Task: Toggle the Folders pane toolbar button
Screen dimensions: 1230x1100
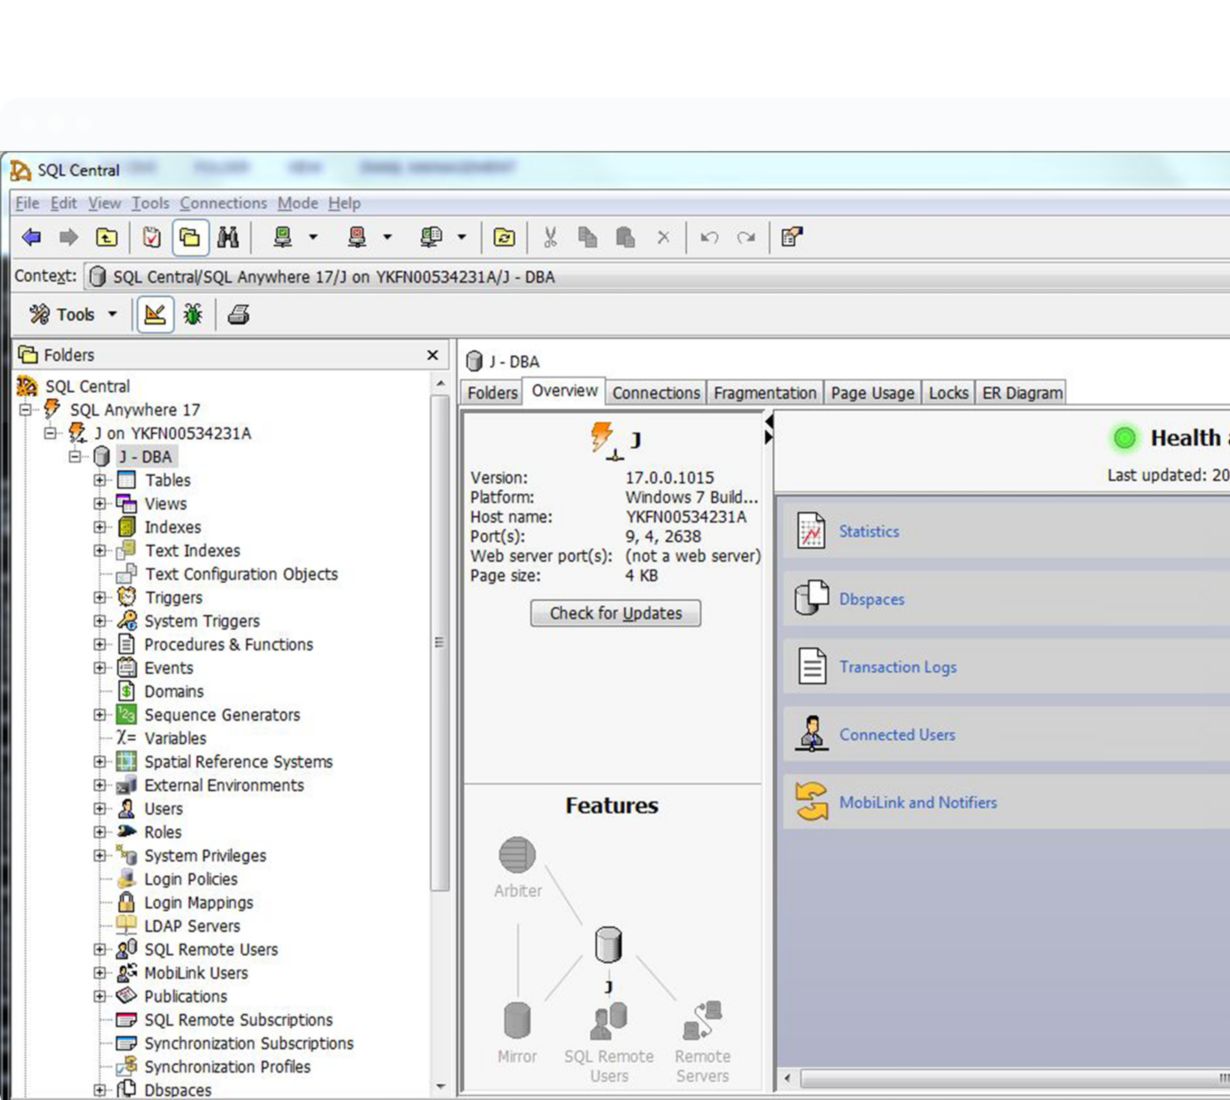Action: (x=190, y=237)
